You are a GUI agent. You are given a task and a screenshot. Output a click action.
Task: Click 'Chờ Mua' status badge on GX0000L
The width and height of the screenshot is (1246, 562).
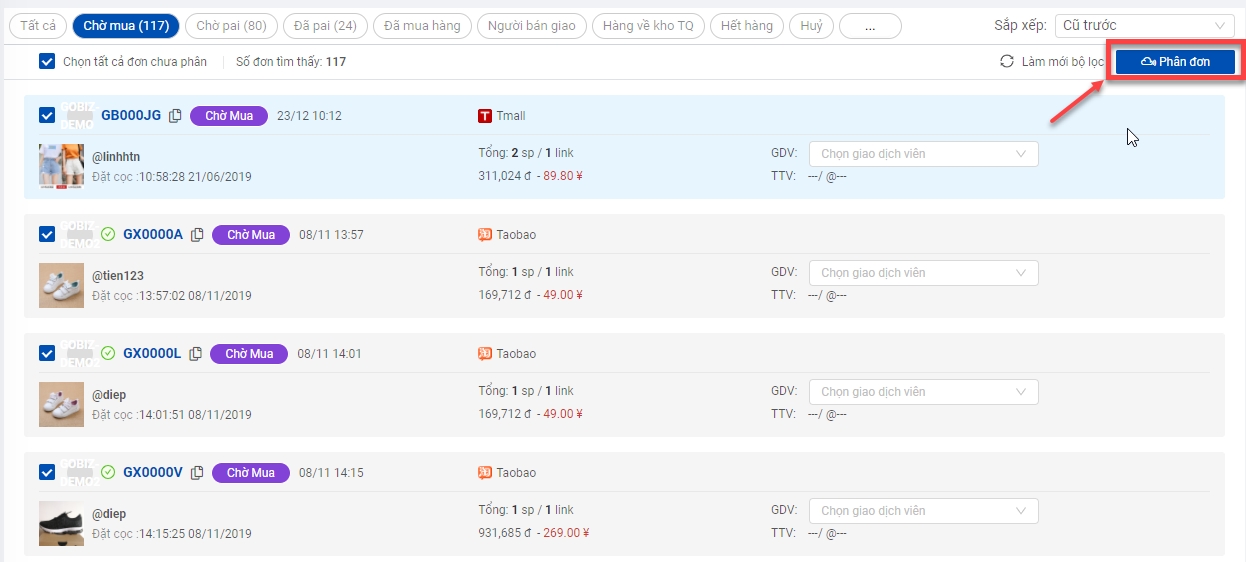pyautogui.click(x=249, y=354)
